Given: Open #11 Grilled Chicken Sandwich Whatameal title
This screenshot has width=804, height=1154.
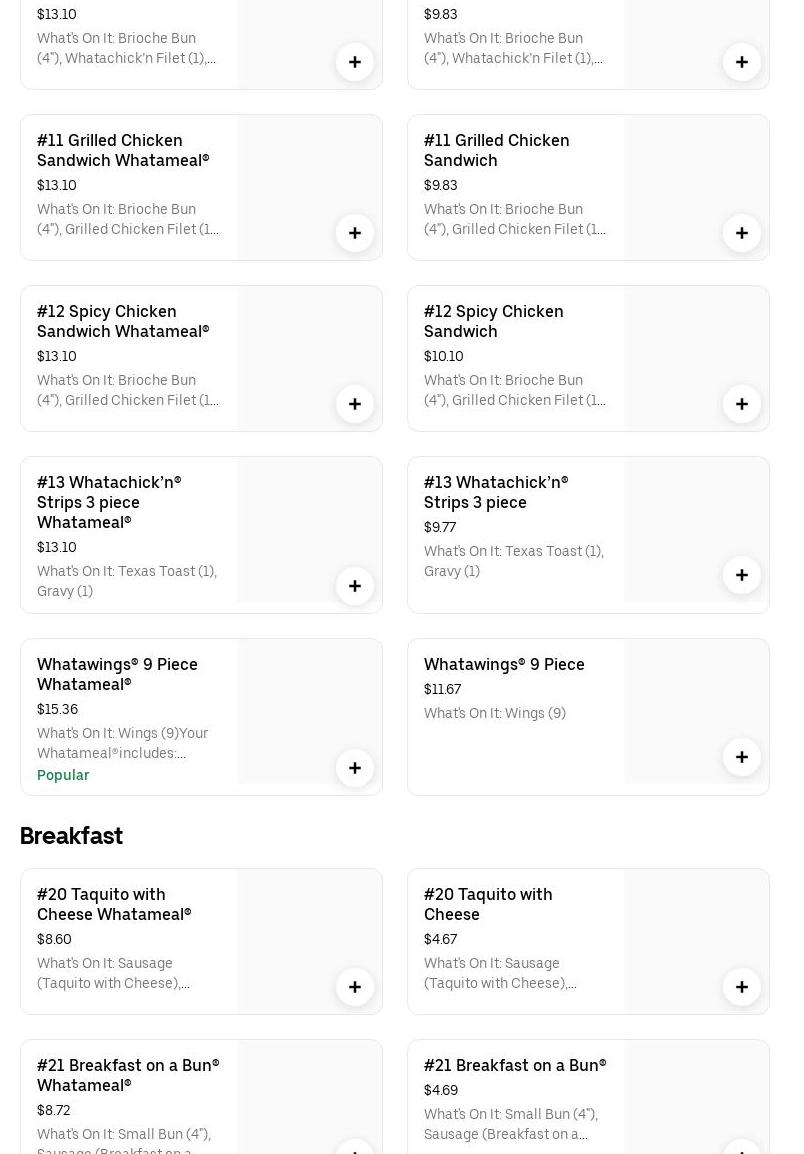Looking at the screenshot, I should [x=123, y=150].
